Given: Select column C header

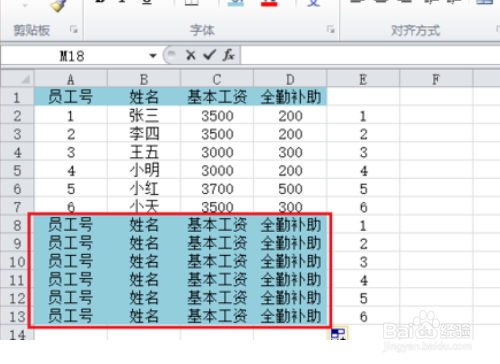Looking at the screenshot, I should click(217, 79).
